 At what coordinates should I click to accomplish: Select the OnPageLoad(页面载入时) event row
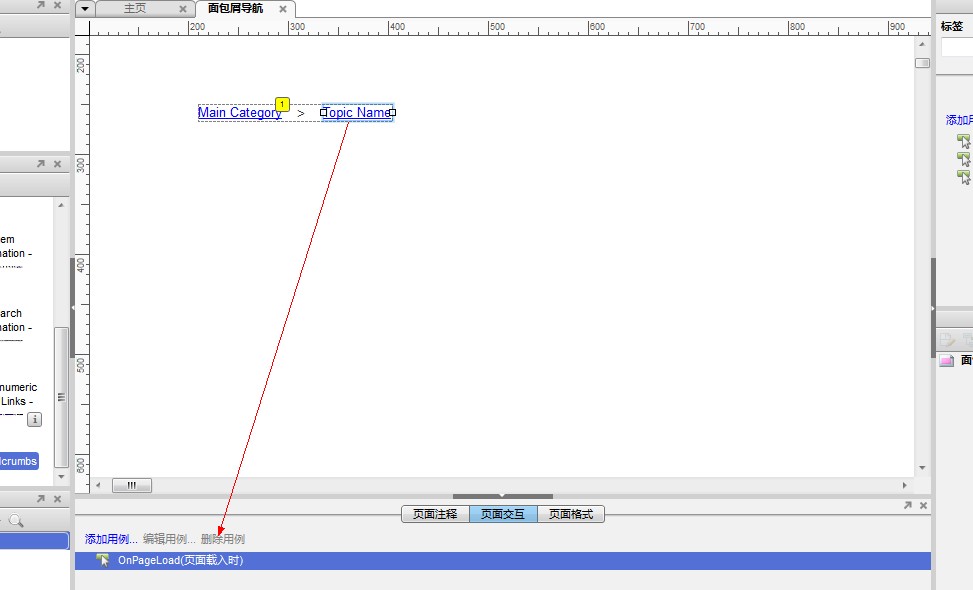pos(503,560)
